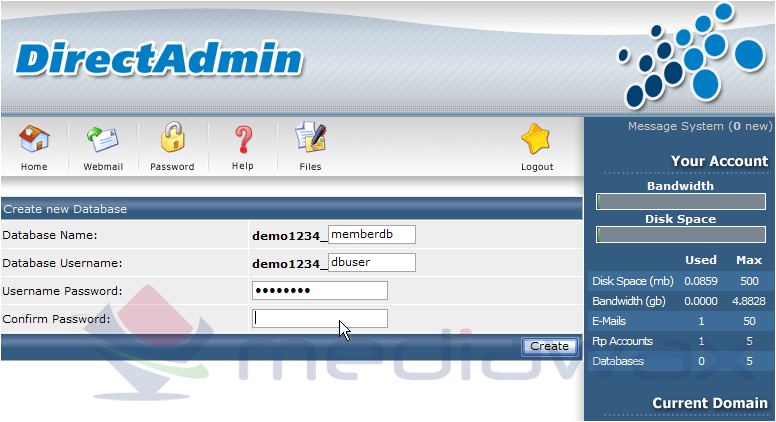The image size is (776, 422).
Task: Focus the Username Password field
Action: 320,290
